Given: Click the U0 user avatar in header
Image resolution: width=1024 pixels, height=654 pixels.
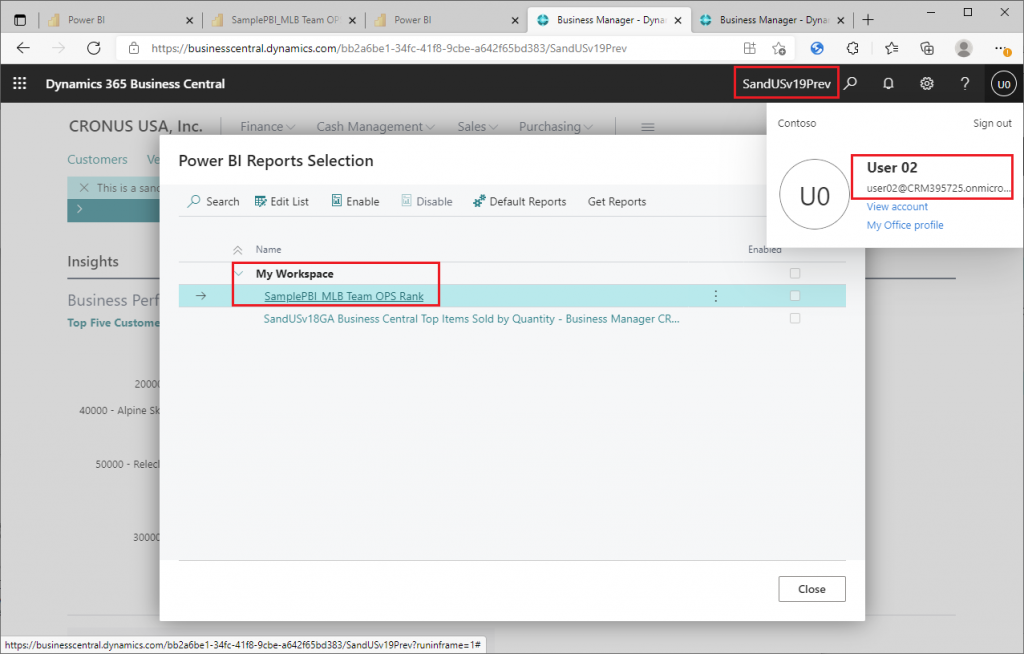Looking at the screenshot, I should click(x=1004, y=84).
